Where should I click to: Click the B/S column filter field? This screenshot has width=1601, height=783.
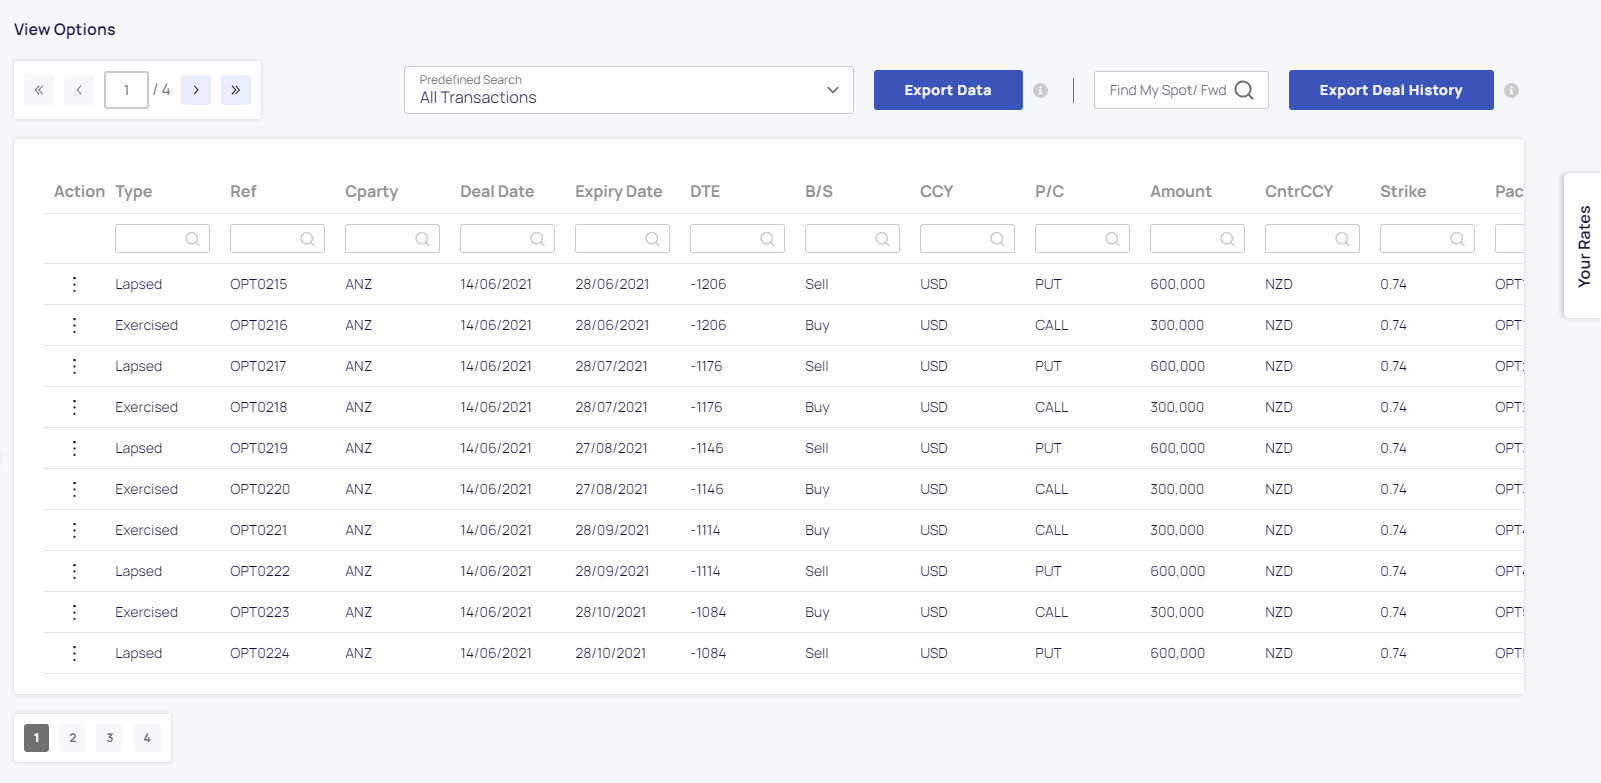pyautogui.click(x=852, y=239)
